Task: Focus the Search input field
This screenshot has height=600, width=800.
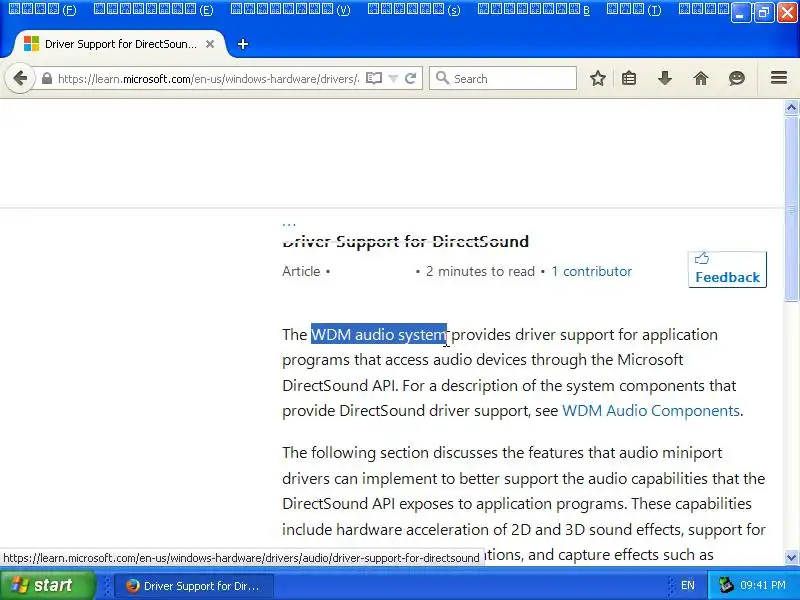Action: [x=503, y=79]
